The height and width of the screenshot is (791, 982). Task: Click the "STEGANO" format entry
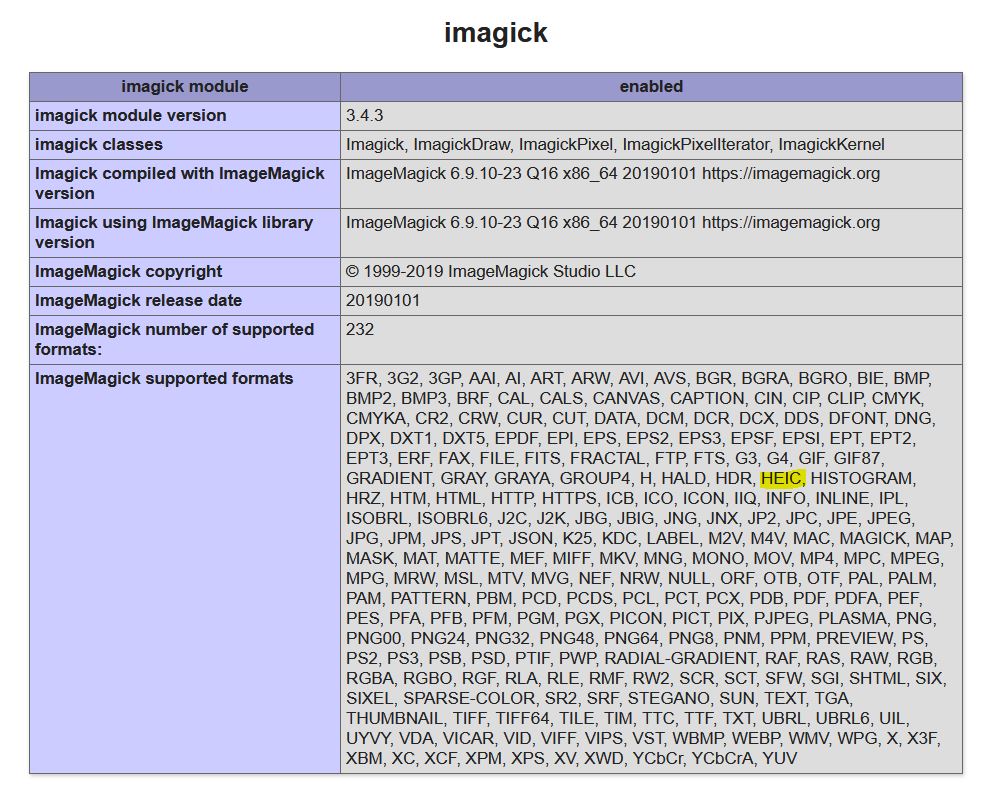point(668,698)
